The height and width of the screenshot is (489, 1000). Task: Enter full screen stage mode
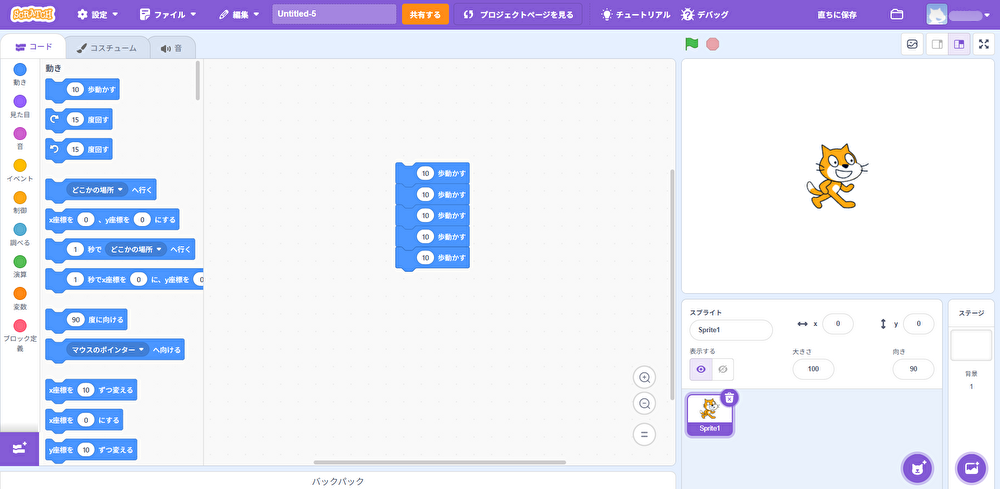coord(983,45)
